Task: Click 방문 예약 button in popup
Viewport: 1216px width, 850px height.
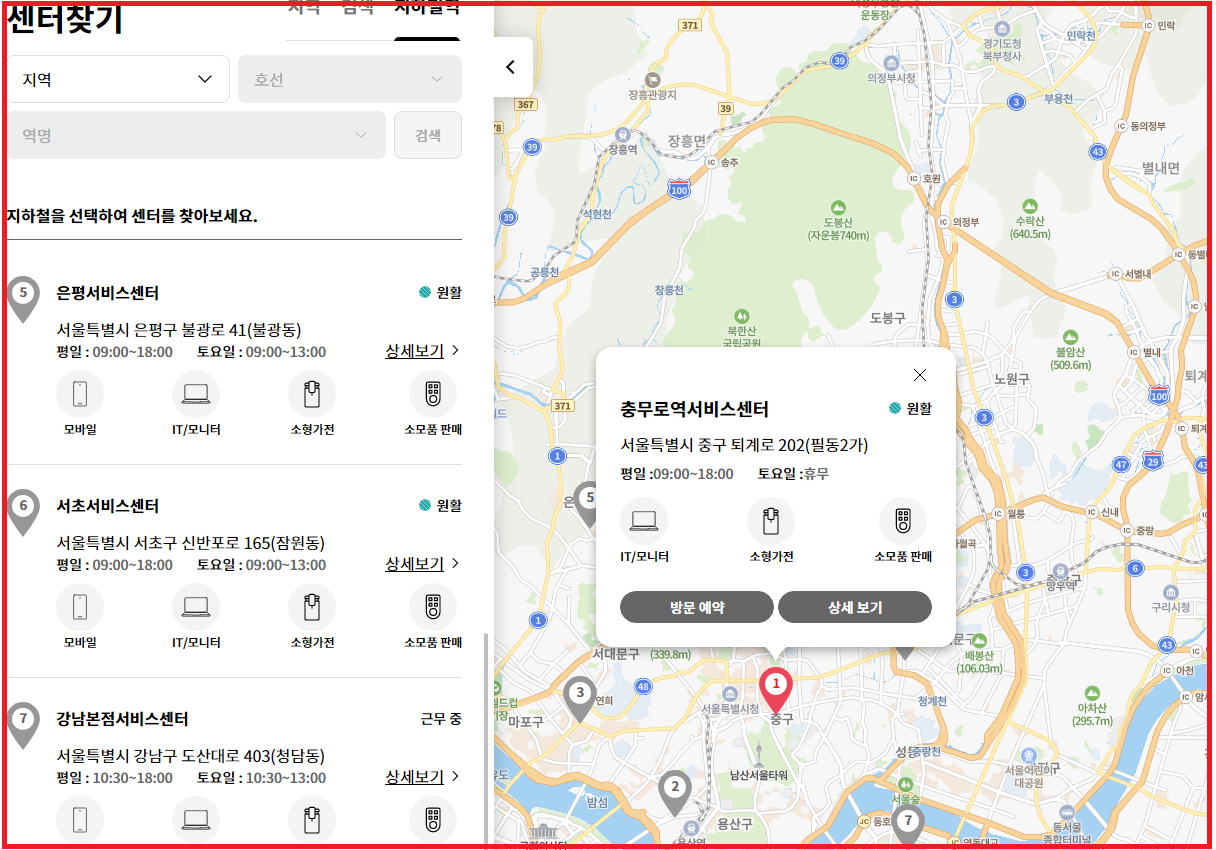Action: pos(697,607)
